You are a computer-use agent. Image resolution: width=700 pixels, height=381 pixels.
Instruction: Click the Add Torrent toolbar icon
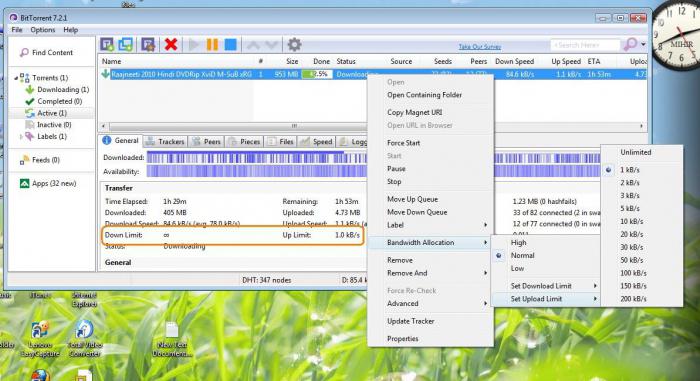tap(107, 44)
